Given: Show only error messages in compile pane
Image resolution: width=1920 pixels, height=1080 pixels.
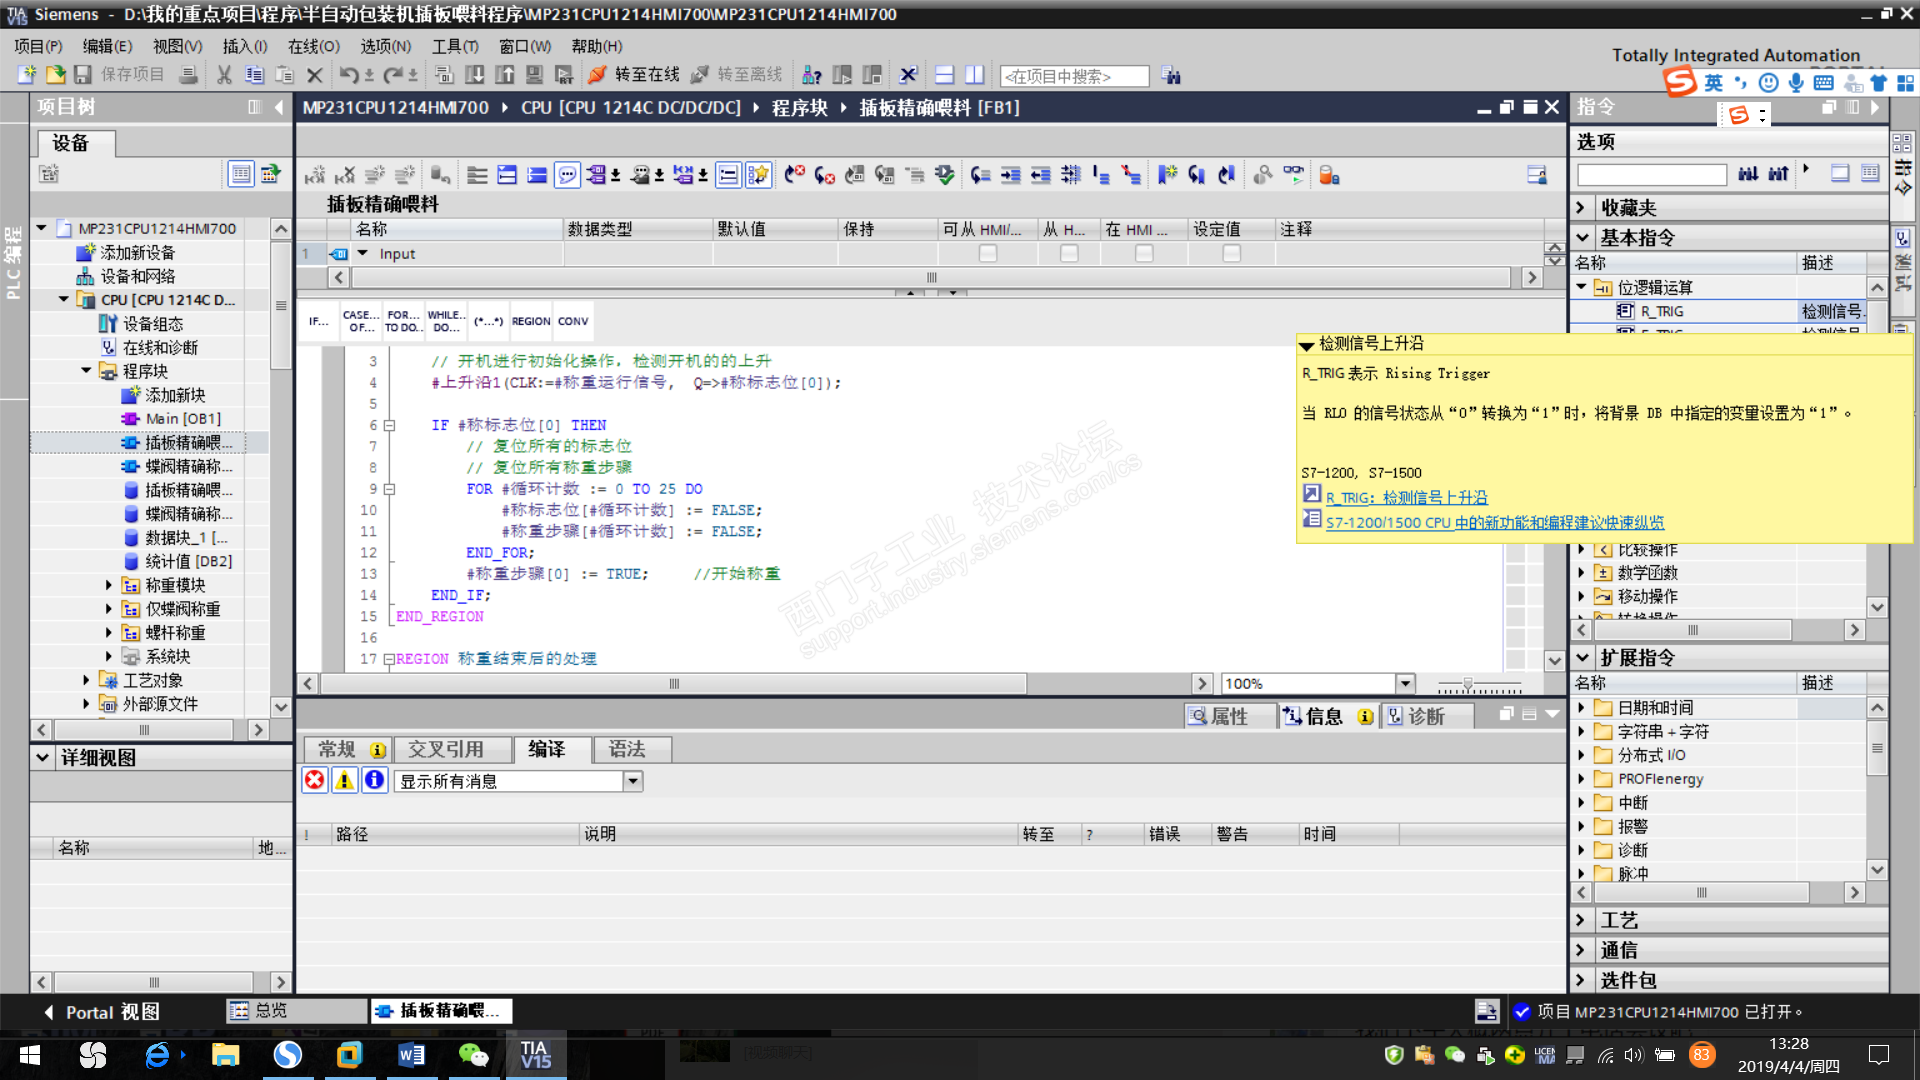Looking at the screenshot, I should 315,780.
